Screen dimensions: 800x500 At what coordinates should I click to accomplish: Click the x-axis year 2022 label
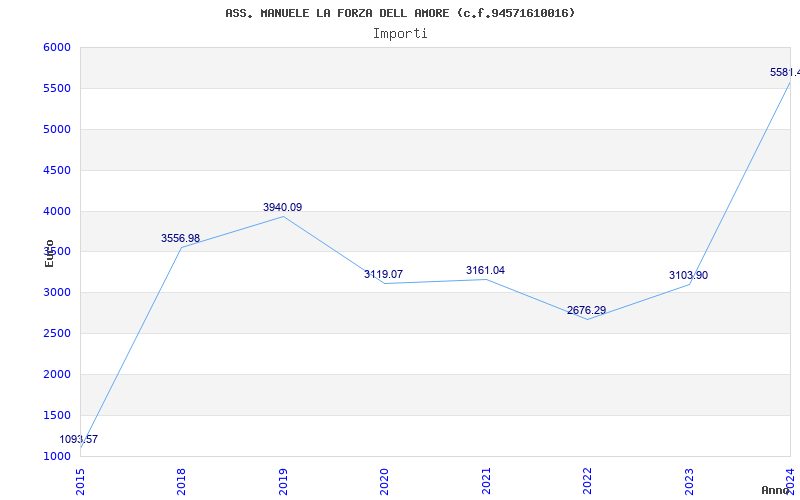pos(588,481)
